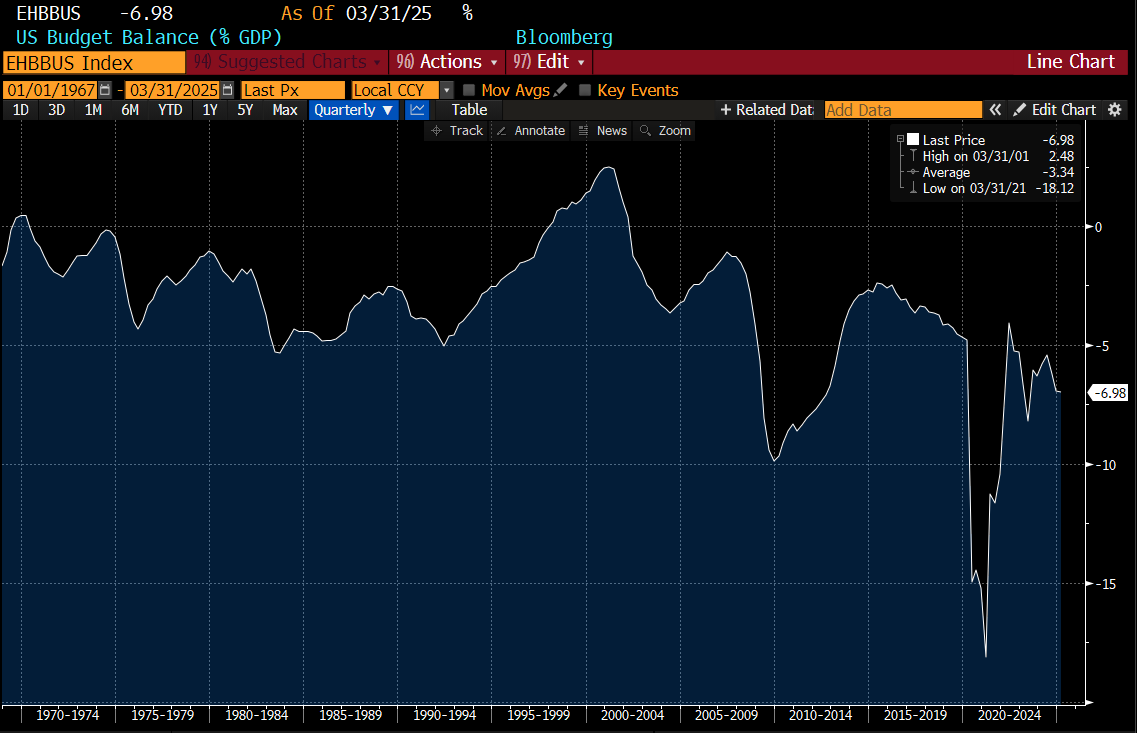Select the 1M range tab
The height and width of the screenshot is (733, 1137).
(x=93, y=109)
